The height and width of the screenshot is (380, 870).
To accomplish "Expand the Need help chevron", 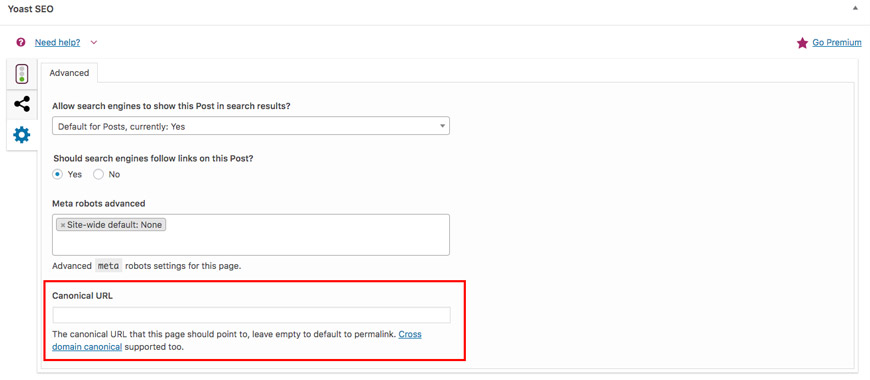I will coord(93,42).
